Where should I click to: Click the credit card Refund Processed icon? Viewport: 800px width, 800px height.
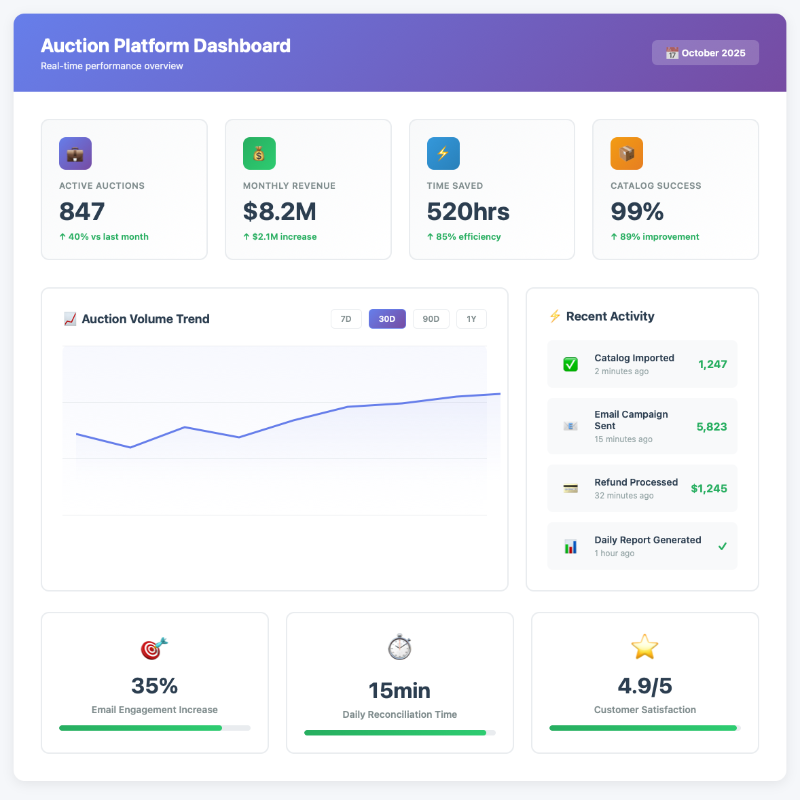pyautogui.click(x=570, y=488)
